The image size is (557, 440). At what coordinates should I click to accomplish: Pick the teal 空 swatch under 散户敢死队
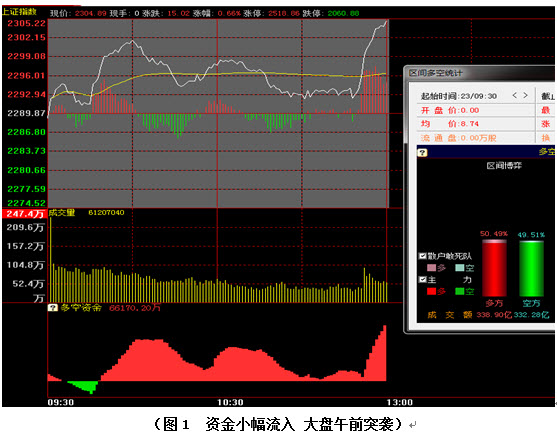pos(460,267)
